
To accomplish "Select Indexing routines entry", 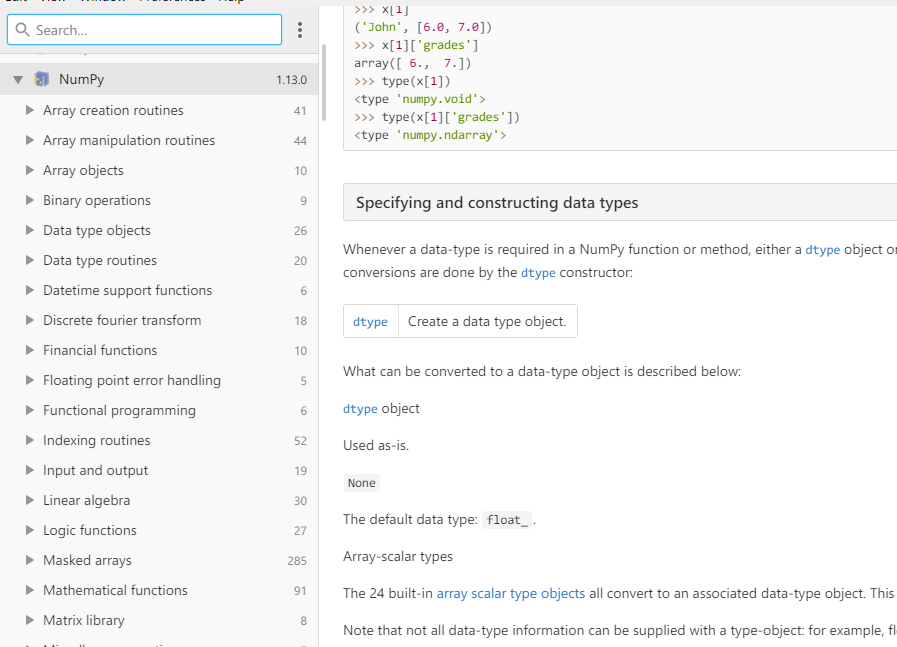I will coord(96,440).
